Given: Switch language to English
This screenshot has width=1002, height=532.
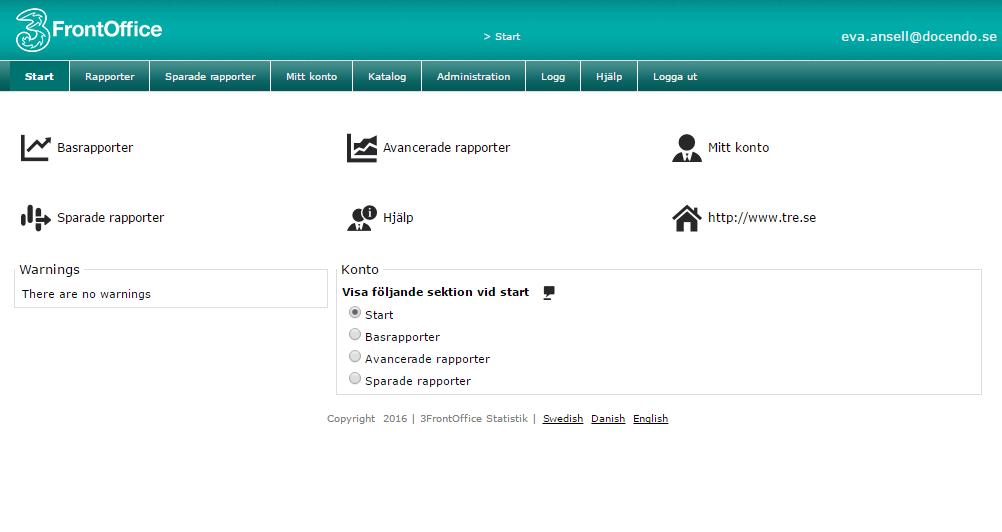Looking at the screenshot, I should [651, 418].
